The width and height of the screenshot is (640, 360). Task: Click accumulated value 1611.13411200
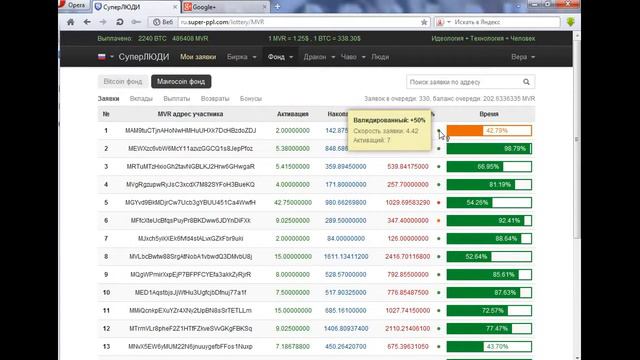(x=346, y=256)
